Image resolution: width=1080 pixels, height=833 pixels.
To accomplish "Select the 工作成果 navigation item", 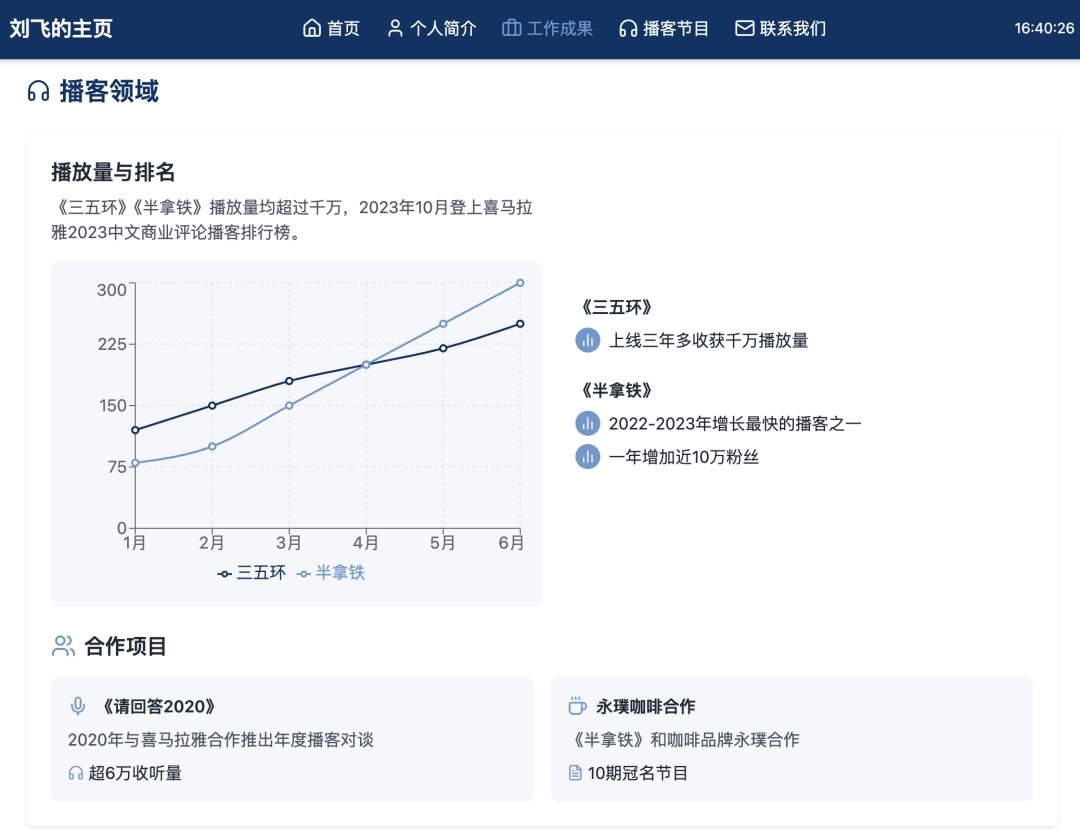I will coord(548,28).
